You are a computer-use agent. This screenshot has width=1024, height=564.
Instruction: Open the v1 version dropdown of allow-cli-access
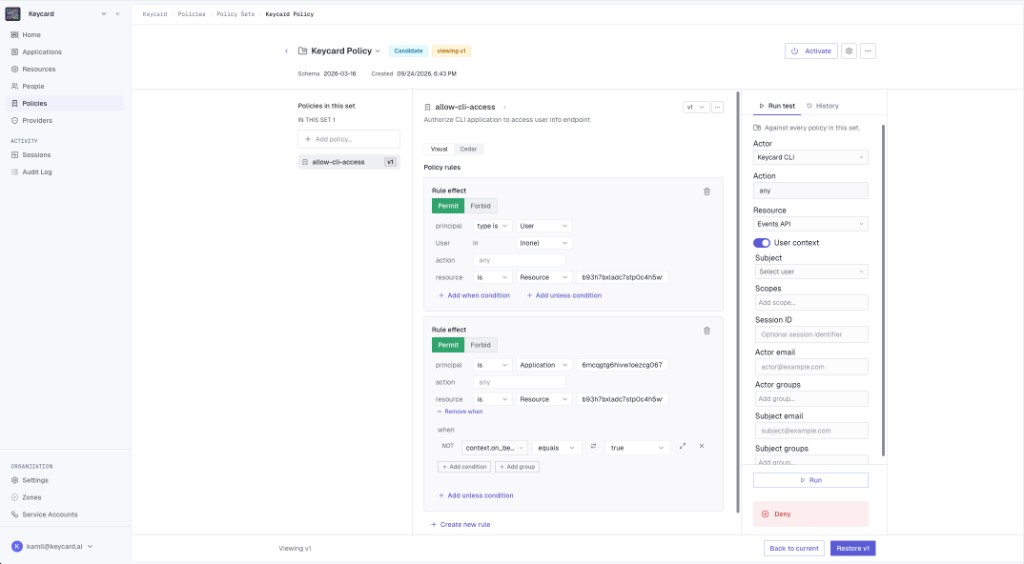696,107
